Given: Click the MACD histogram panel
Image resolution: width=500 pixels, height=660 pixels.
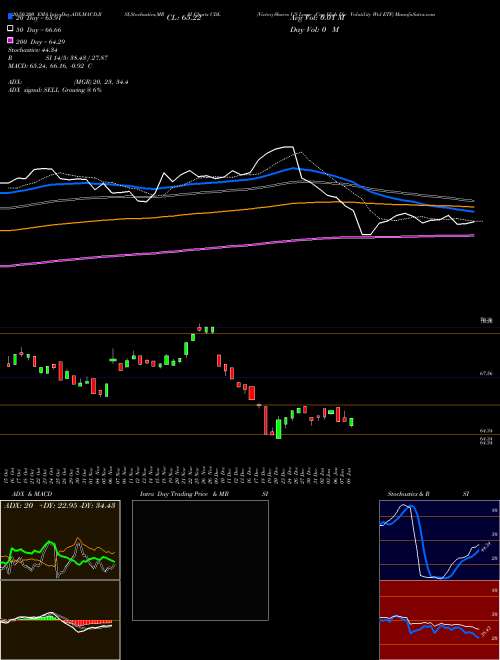Looking at the screenshot, I should (60, 620).
